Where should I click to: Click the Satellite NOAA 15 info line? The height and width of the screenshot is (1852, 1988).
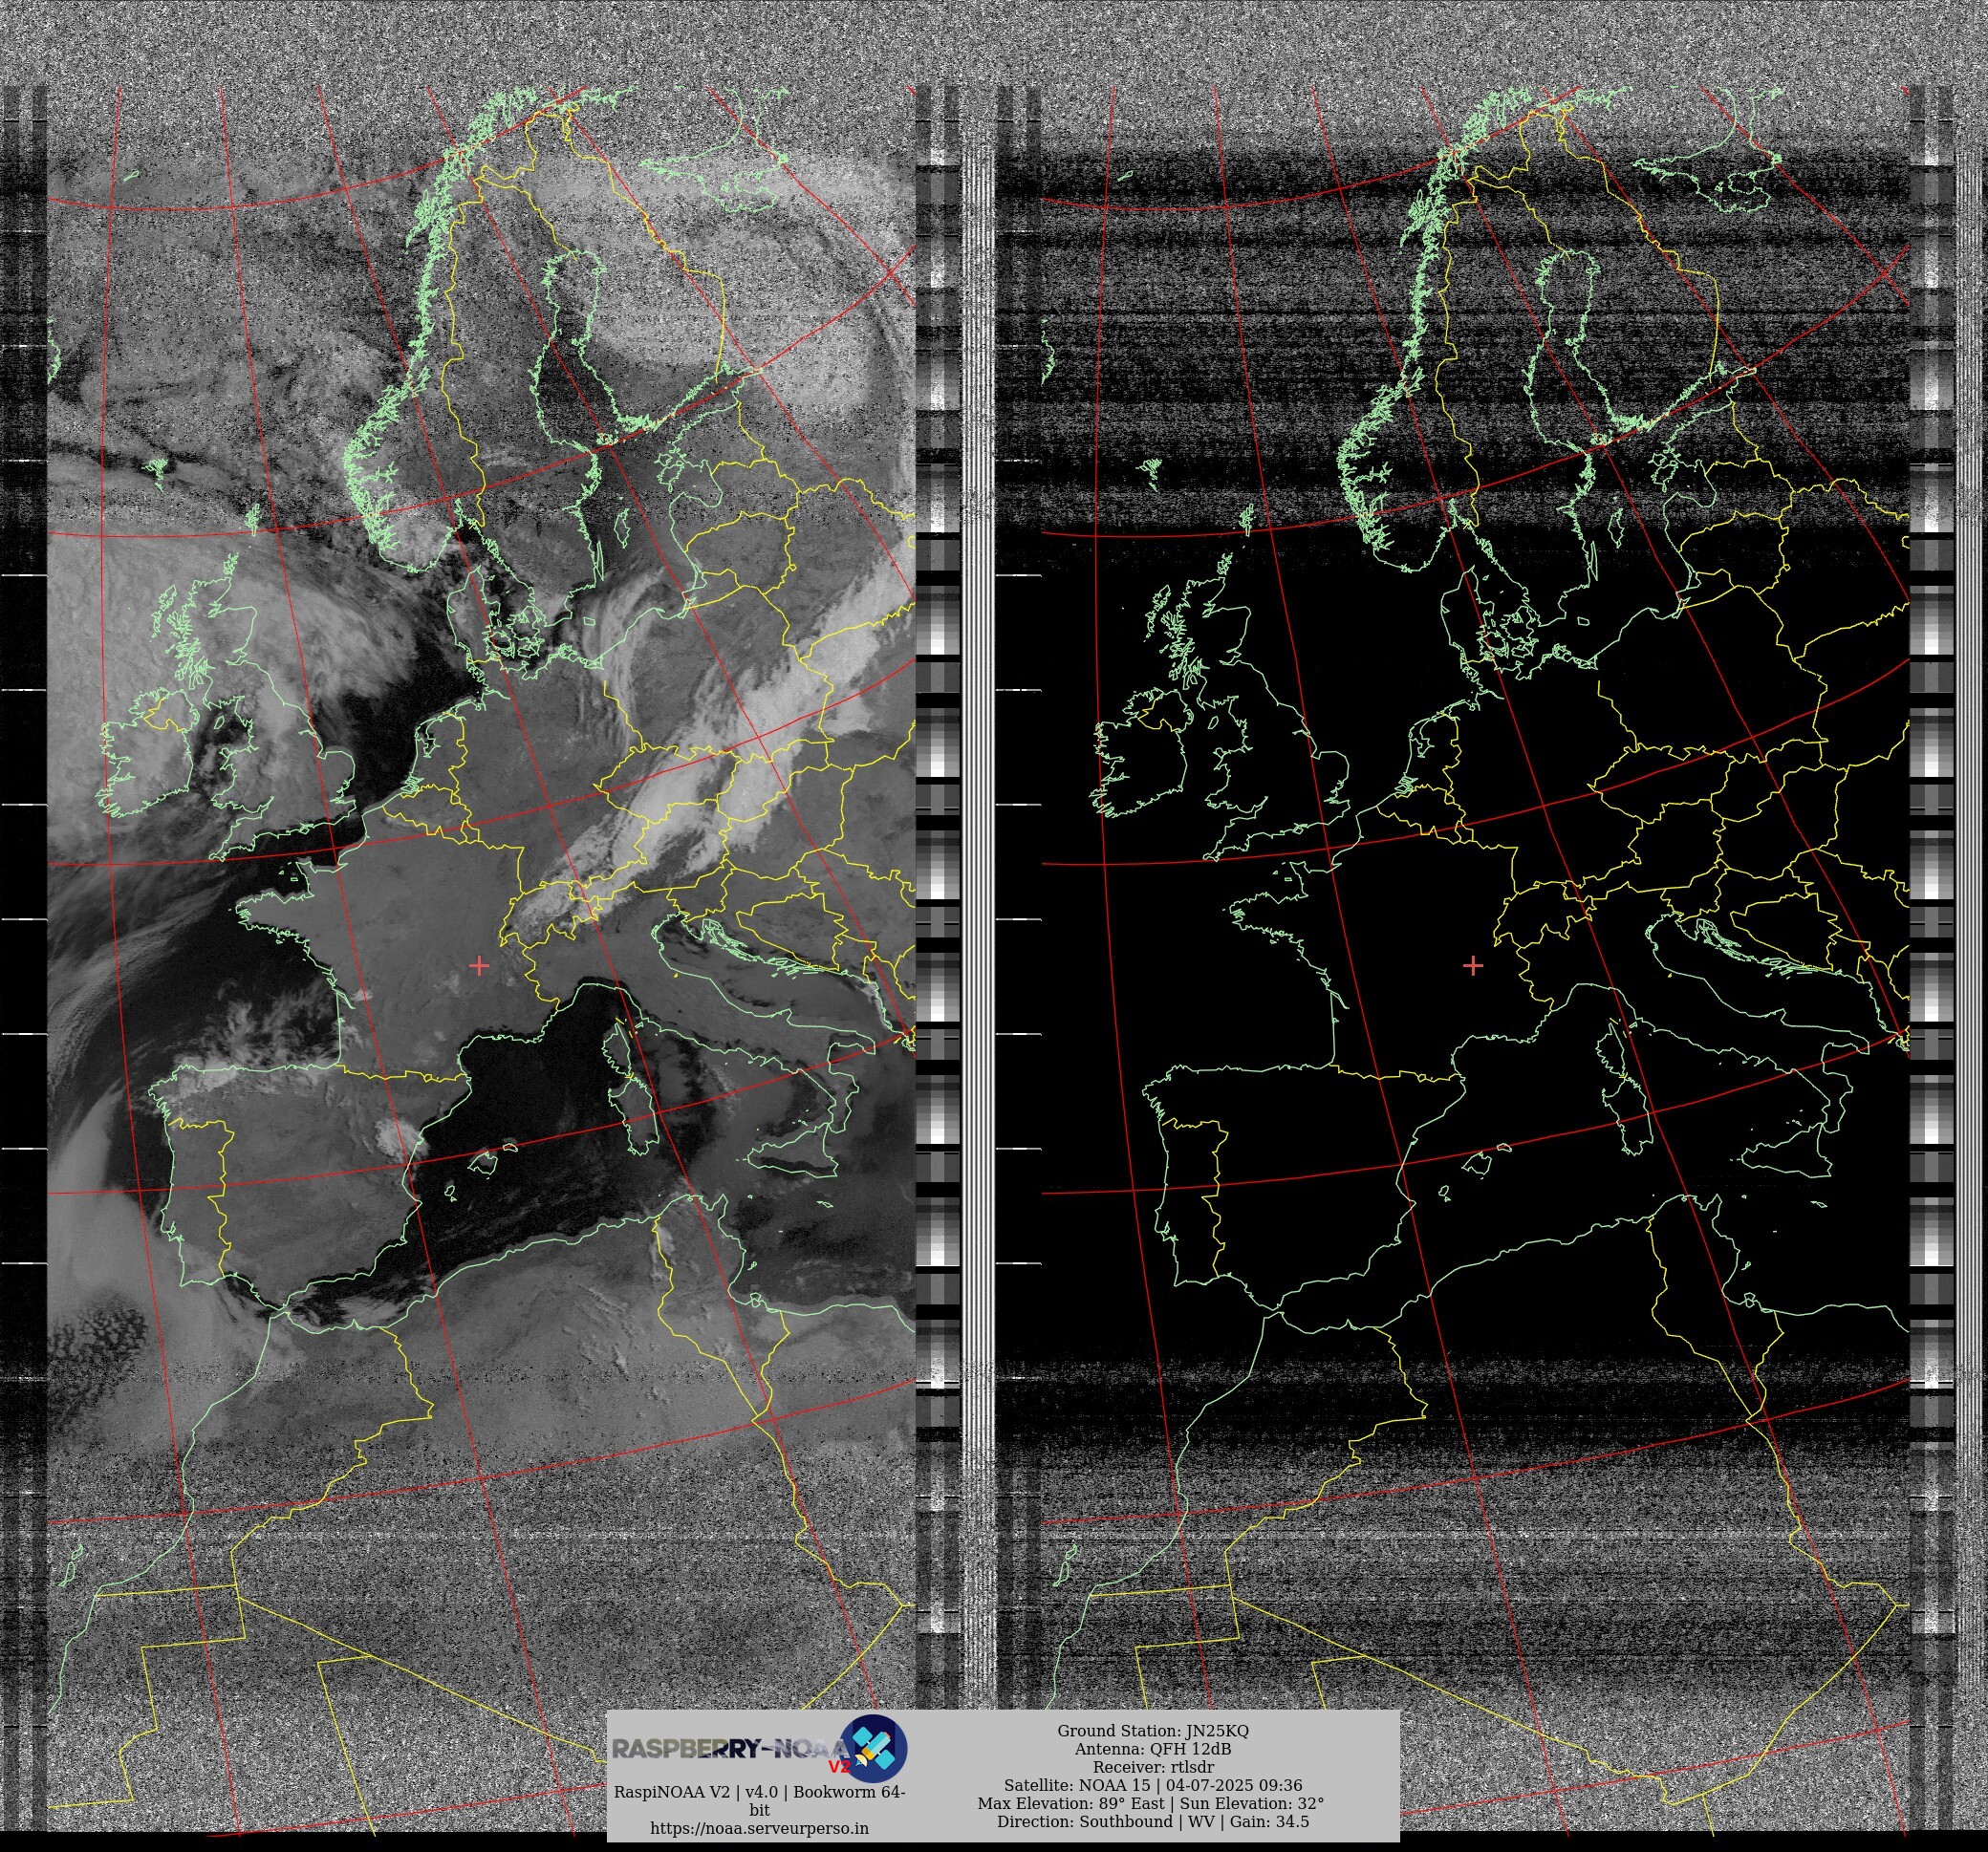1152,1785
